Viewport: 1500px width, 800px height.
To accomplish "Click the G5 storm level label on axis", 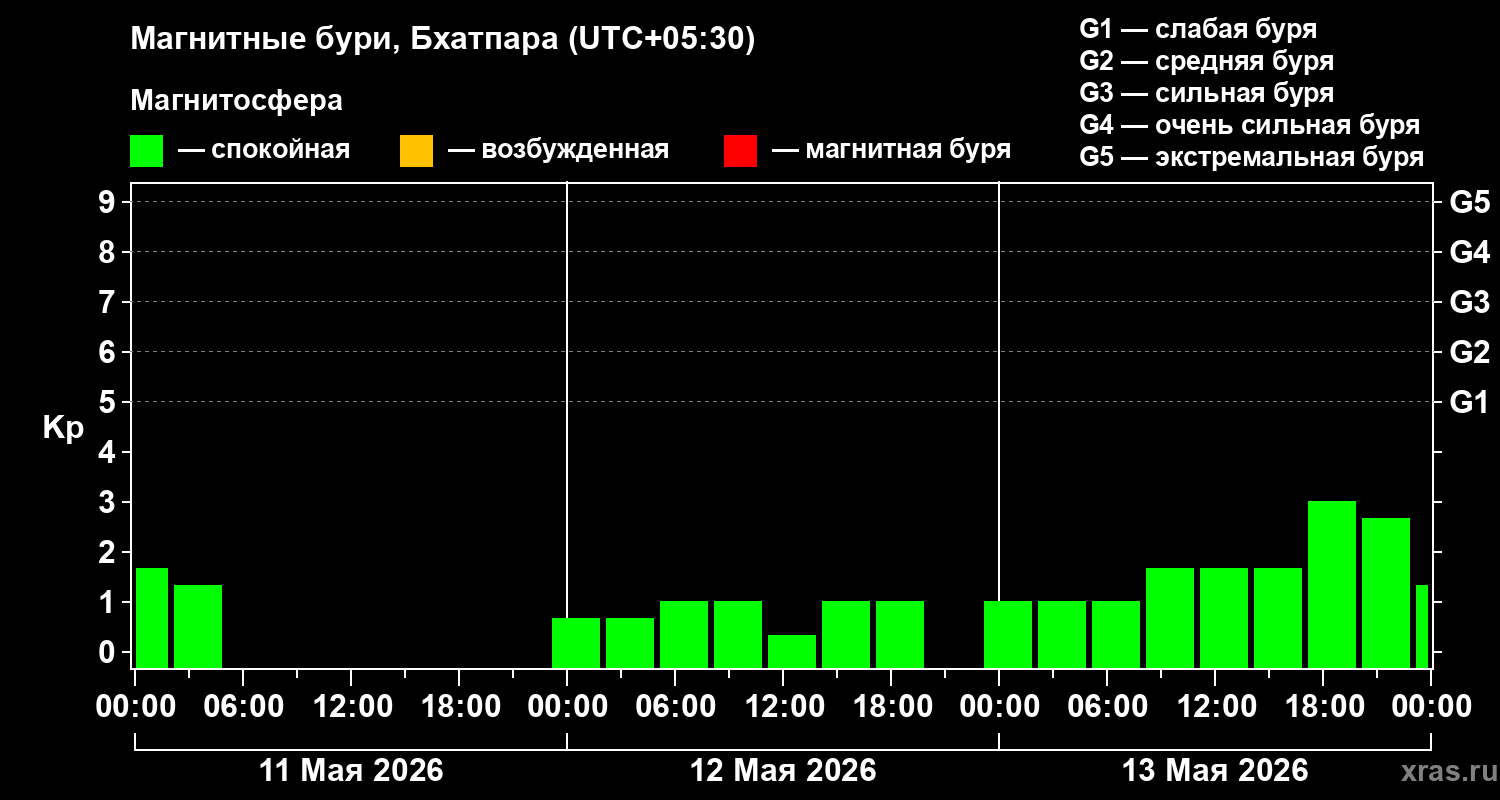I will [1469, 202].
